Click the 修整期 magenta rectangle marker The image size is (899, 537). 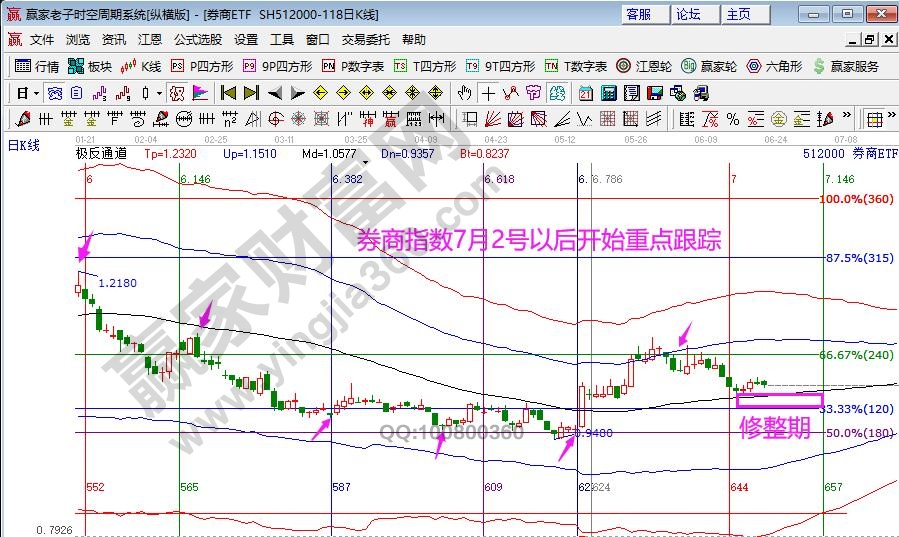click(779, 400)
